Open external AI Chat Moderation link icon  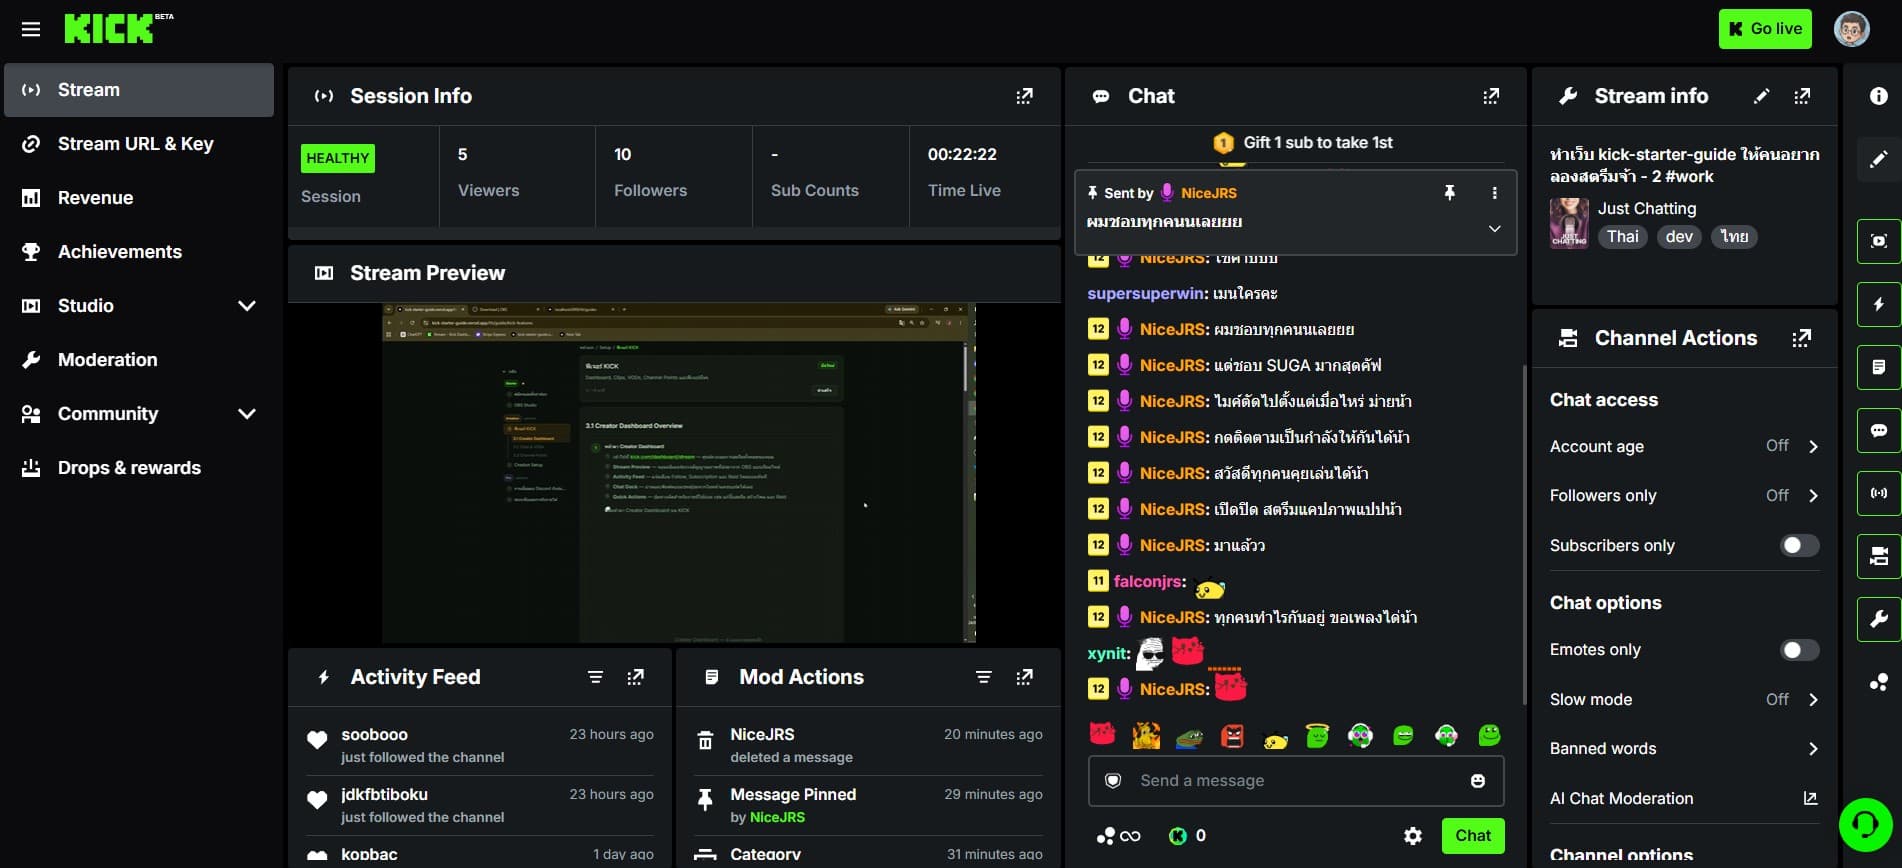1809,798
